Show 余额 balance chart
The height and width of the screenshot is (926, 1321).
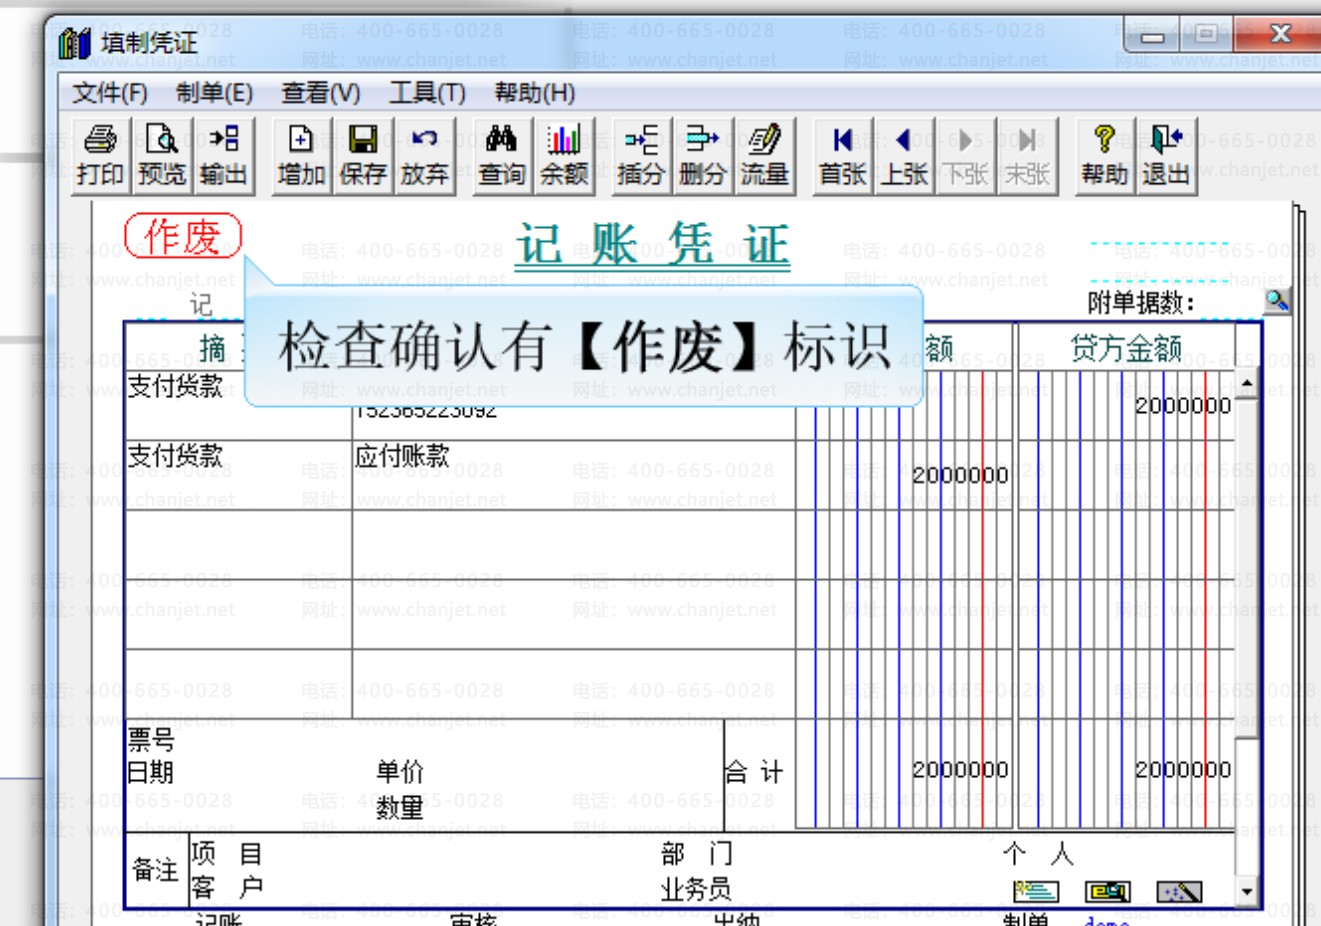point(564,156)
